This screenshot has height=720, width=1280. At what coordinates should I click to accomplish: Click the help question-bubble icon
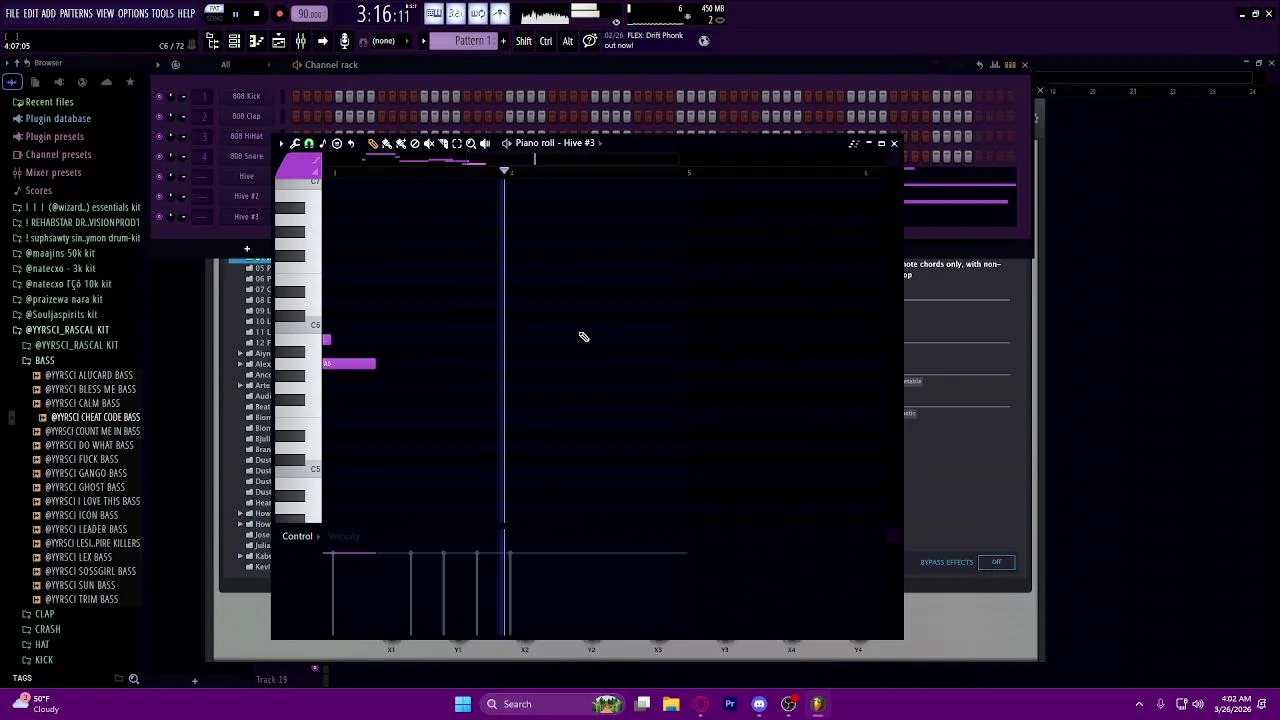pos(590,41)
